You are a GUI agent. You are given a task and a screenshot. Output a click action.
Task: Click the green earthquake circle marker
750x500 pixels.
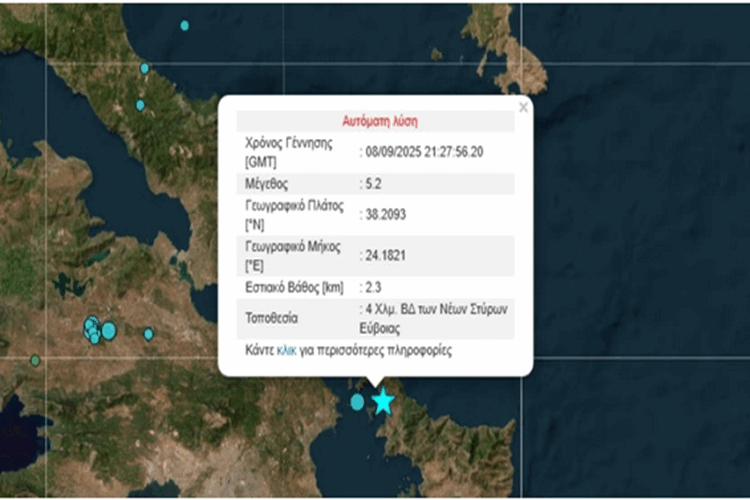pos(35,360)
